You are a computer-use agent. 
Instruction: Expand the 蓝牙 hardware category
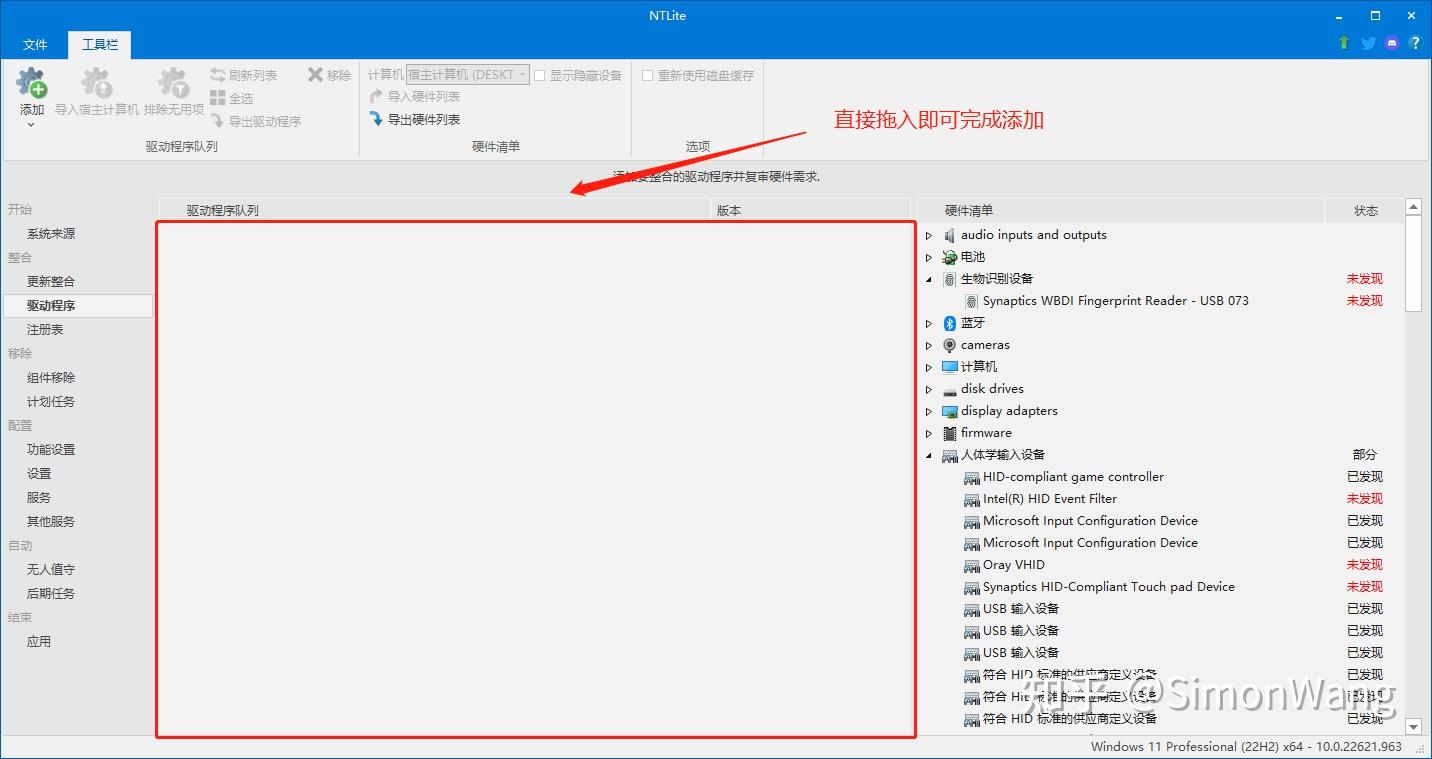click(x=929, y=323)
